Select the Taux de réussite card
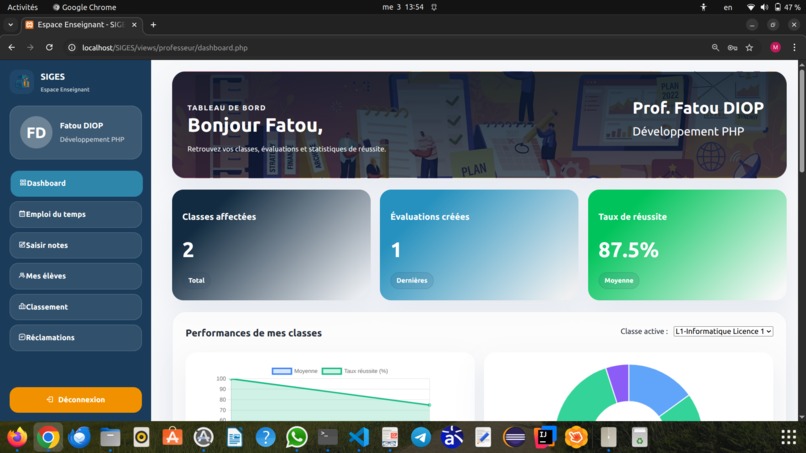 pyautogui.click(x=687, y=245)
